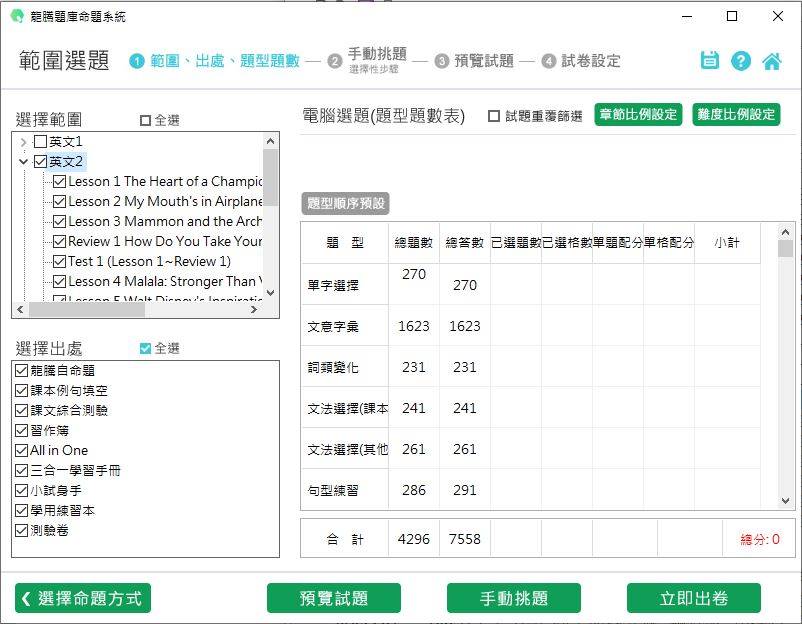The height and width of the screenshot is (624, 802).
Task: Click the app logo in title bar
Action: coord(17,16)
